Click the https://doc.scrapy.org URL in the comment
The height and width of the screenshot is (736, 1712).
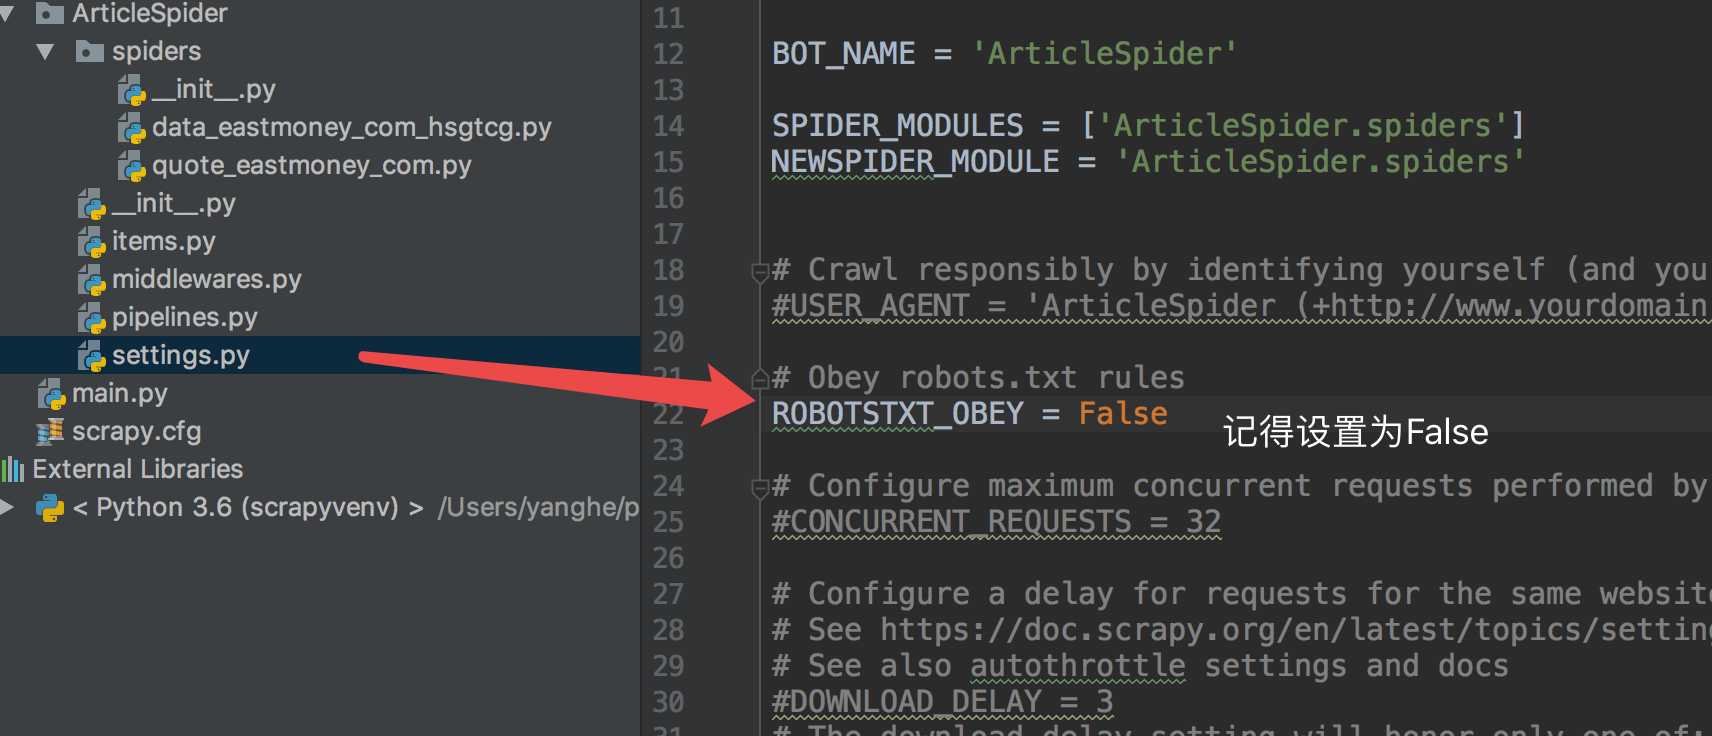click(1294, 630)
